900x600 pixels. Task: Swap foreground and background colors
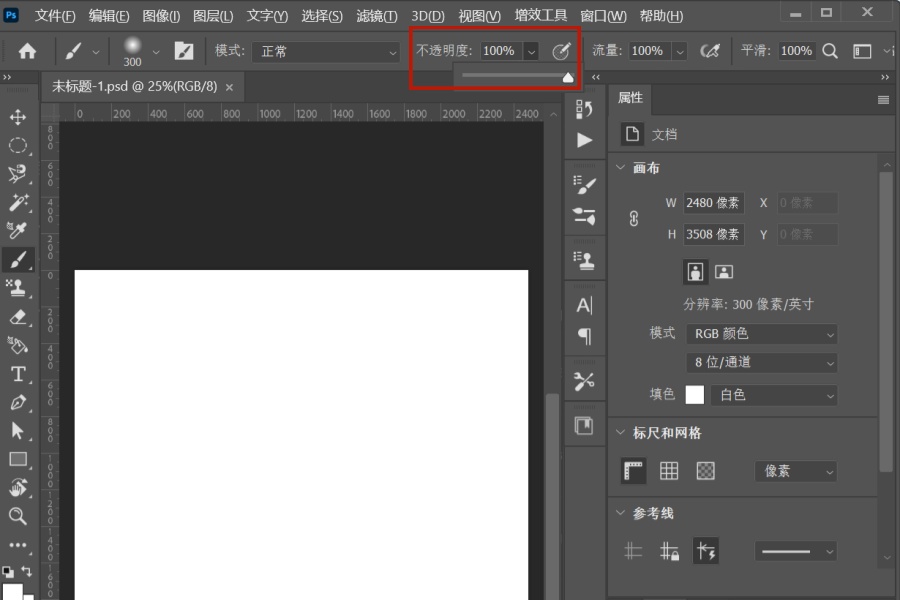[26, 571]
